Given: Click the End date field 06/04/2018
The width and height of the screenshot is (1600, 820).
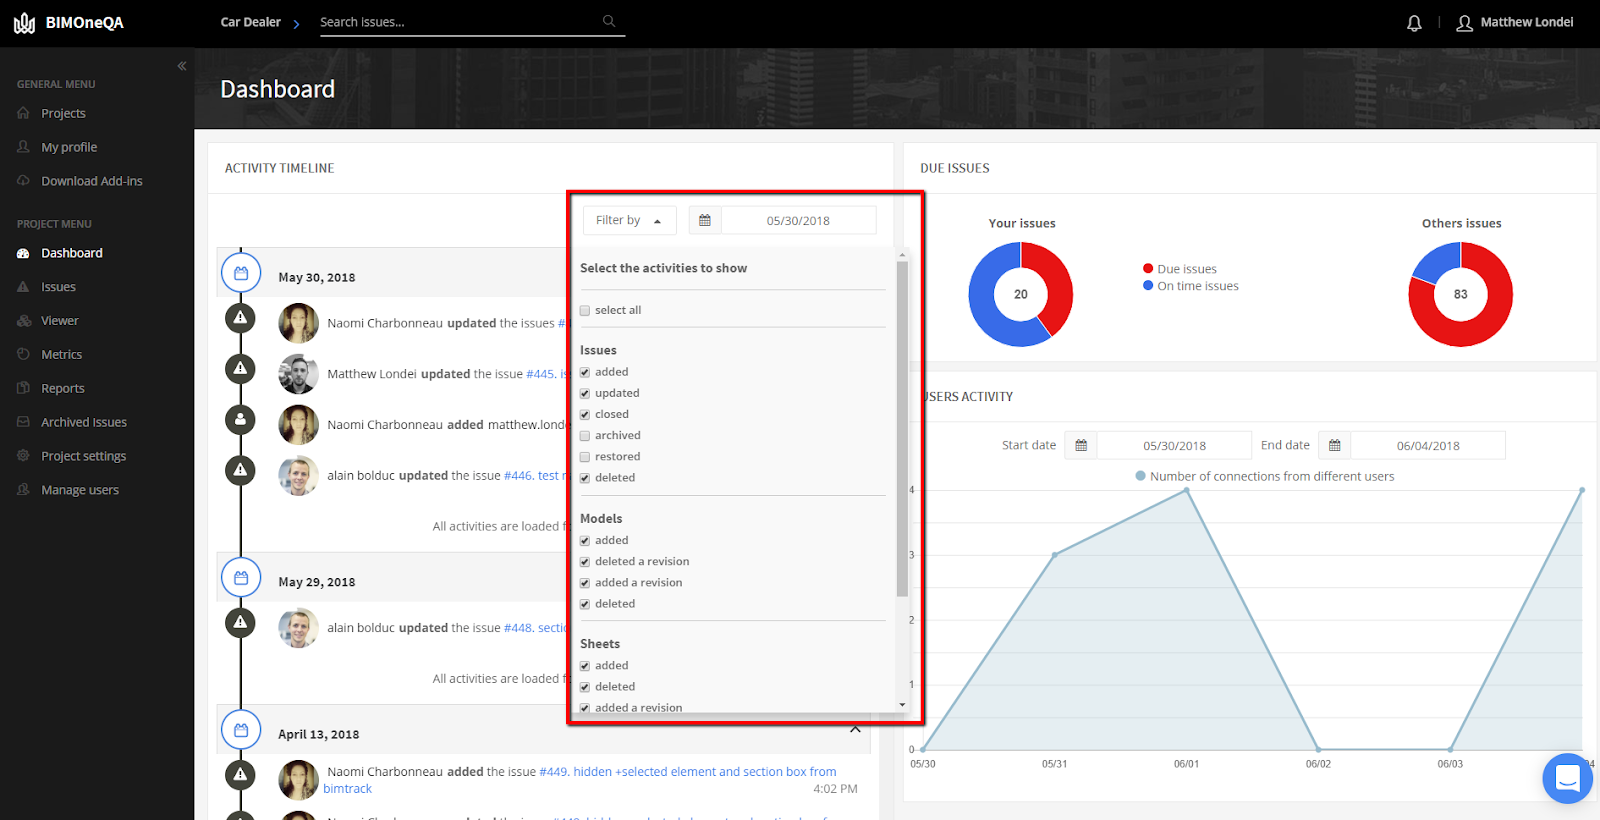Looking at the screenshot, I should coord(1428,445).
